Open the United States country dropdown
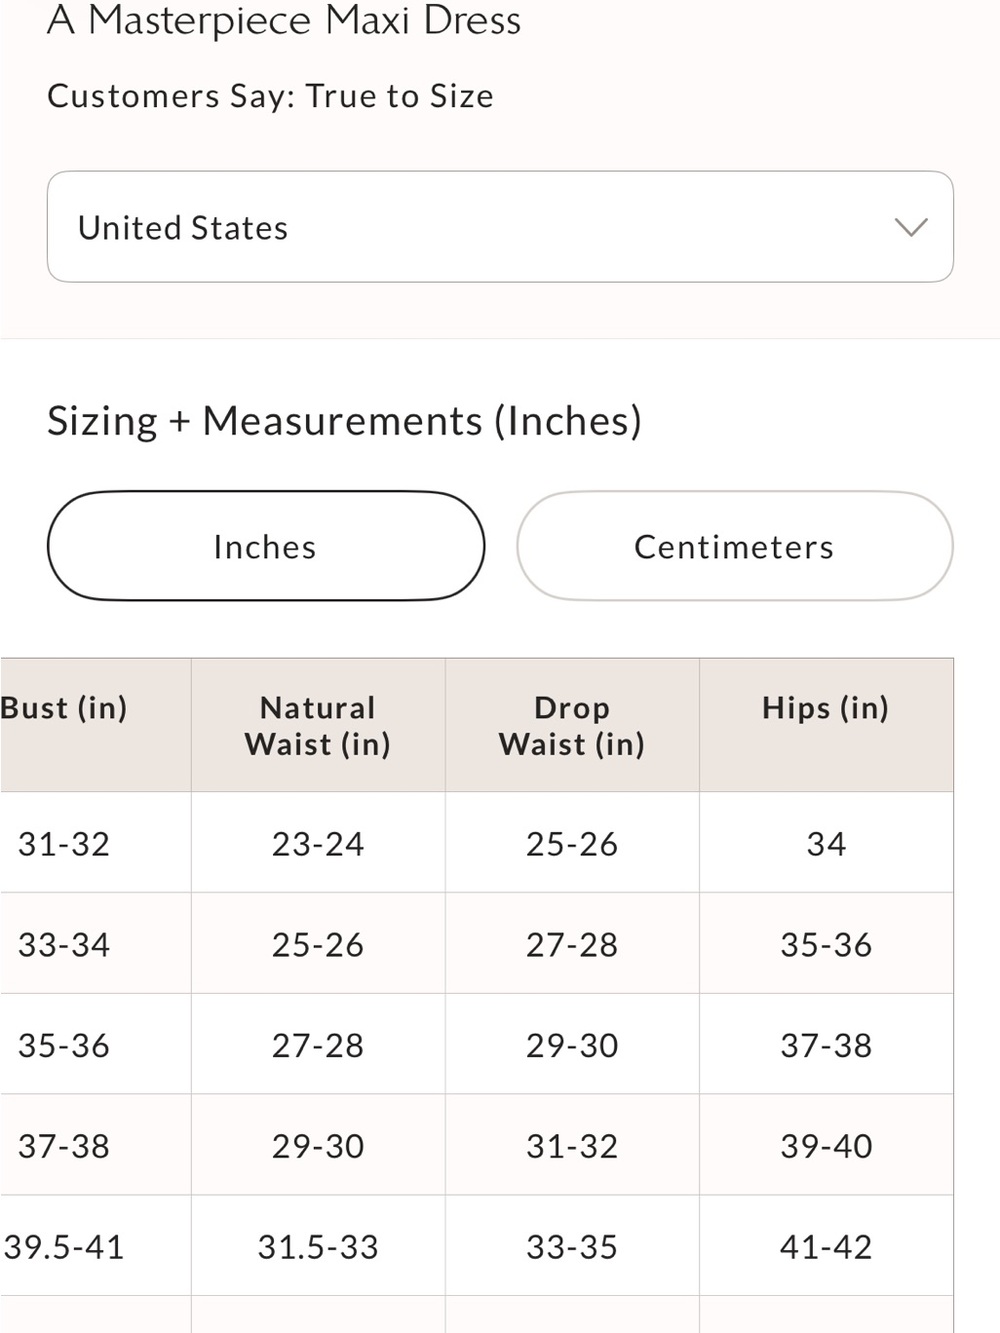The image size is (1000, 1333). point(500,227)
